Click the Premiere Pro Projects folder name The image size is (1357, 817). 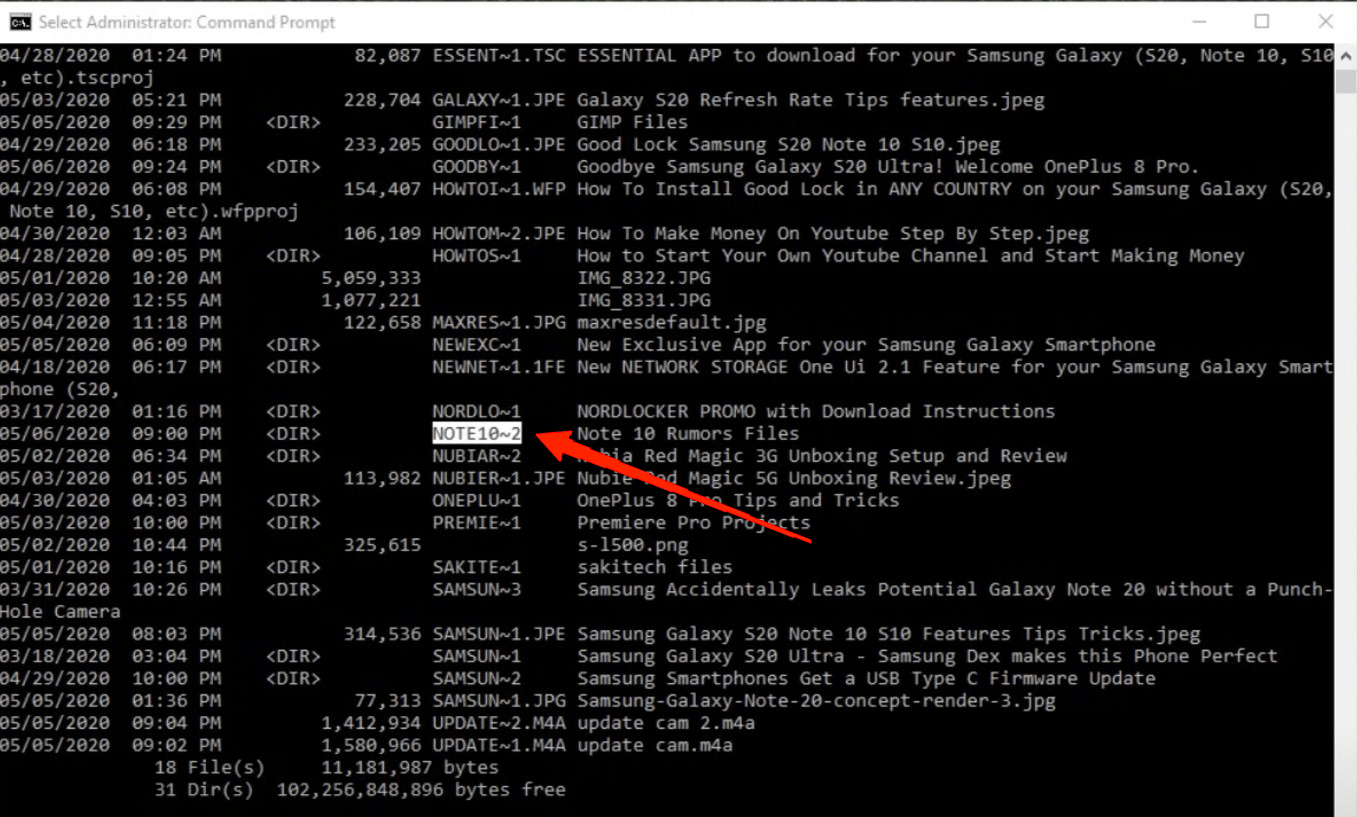tap(694, 522)
